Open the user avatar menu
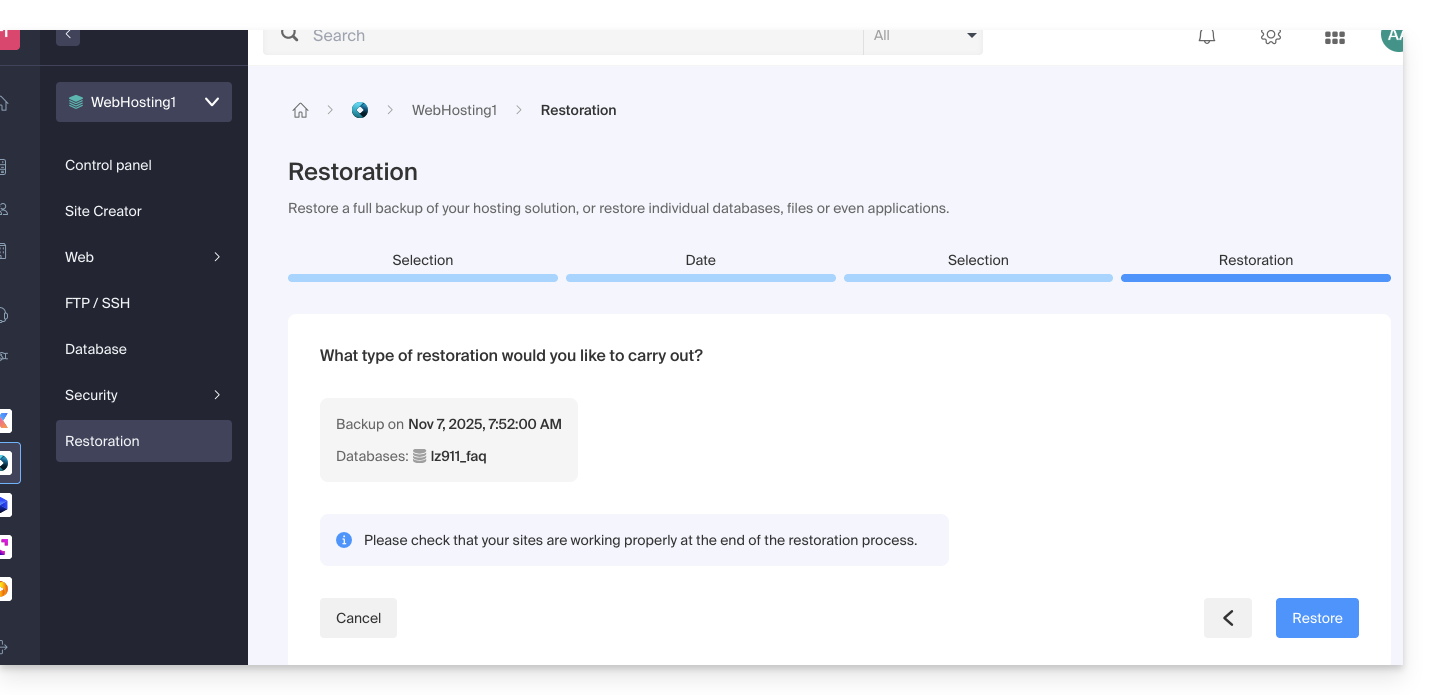 click(1392, 37)
